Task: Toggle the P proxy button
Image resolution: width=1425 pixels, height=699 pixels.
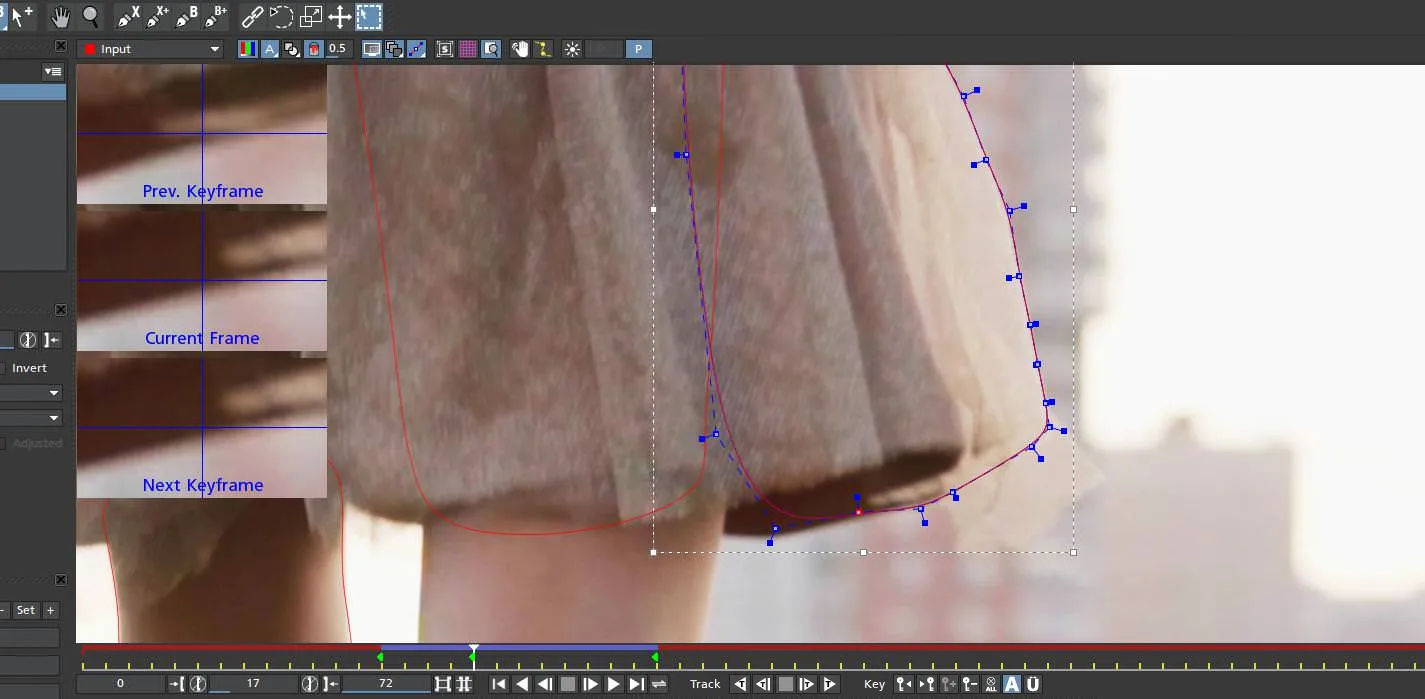Action: (639, 49)
